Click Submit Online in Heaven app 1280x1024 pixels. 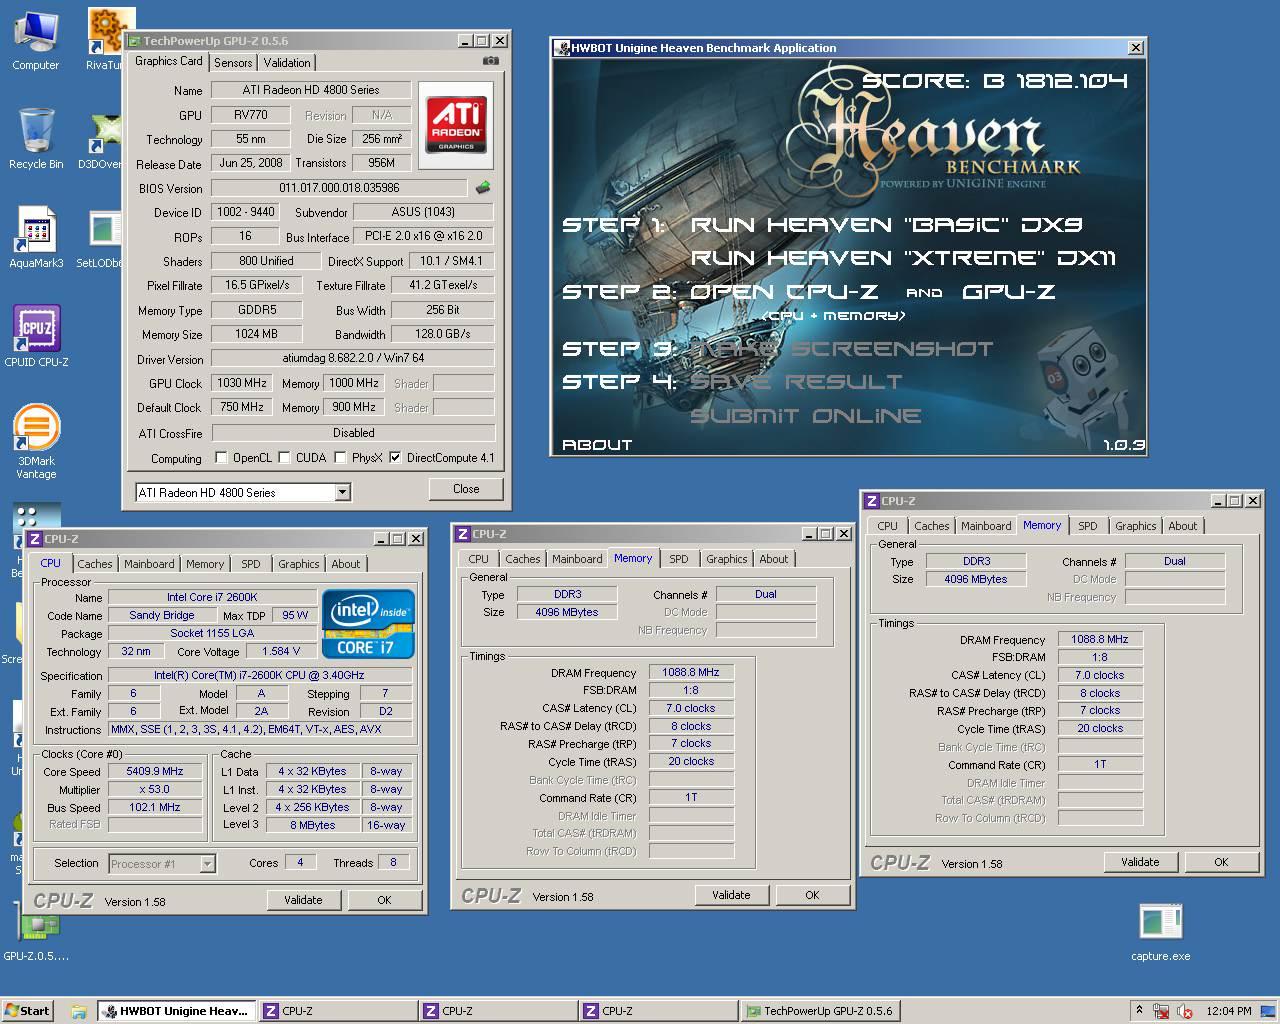click(806, 416)
